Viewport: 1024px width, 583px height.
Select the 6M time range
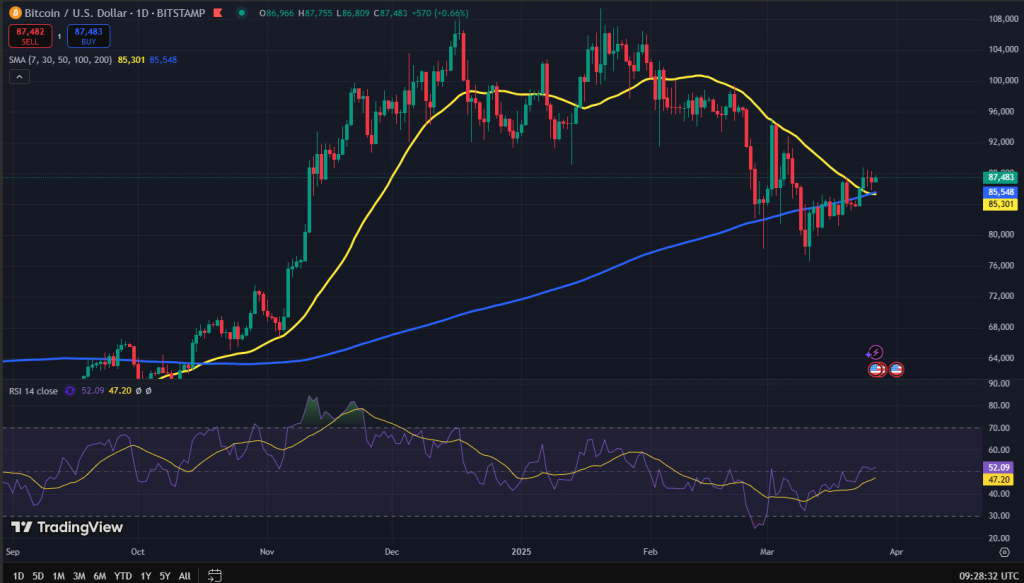99,576
